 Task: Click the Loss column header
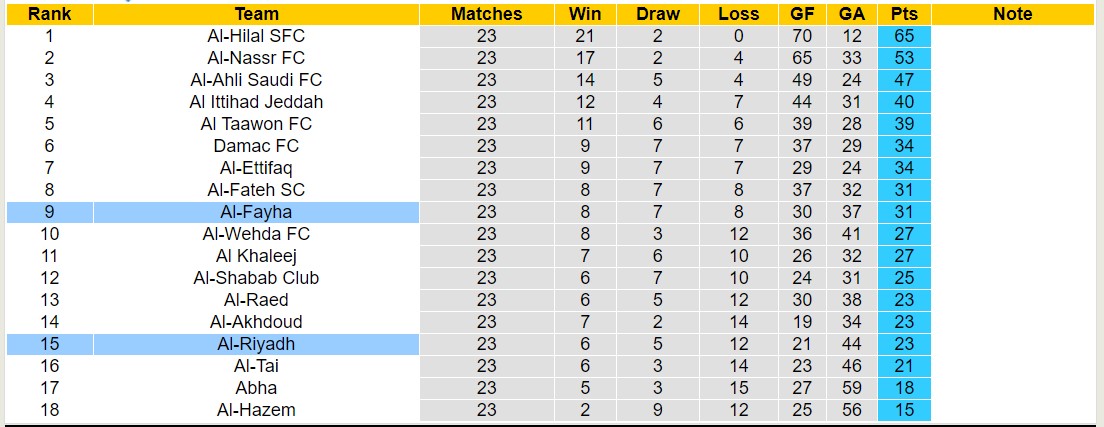pos(738,14)
